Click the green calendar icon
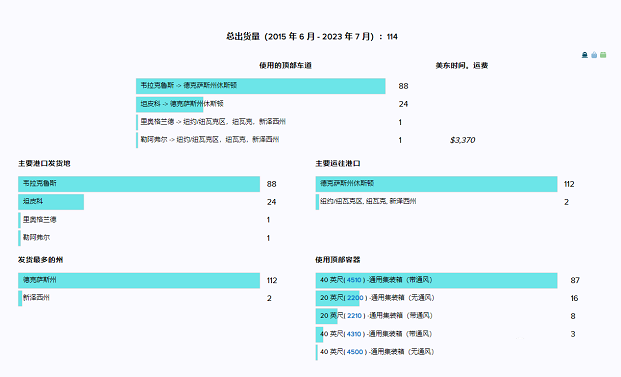The height and width of the screenshot is (377, 621). [x=603, y=55]
